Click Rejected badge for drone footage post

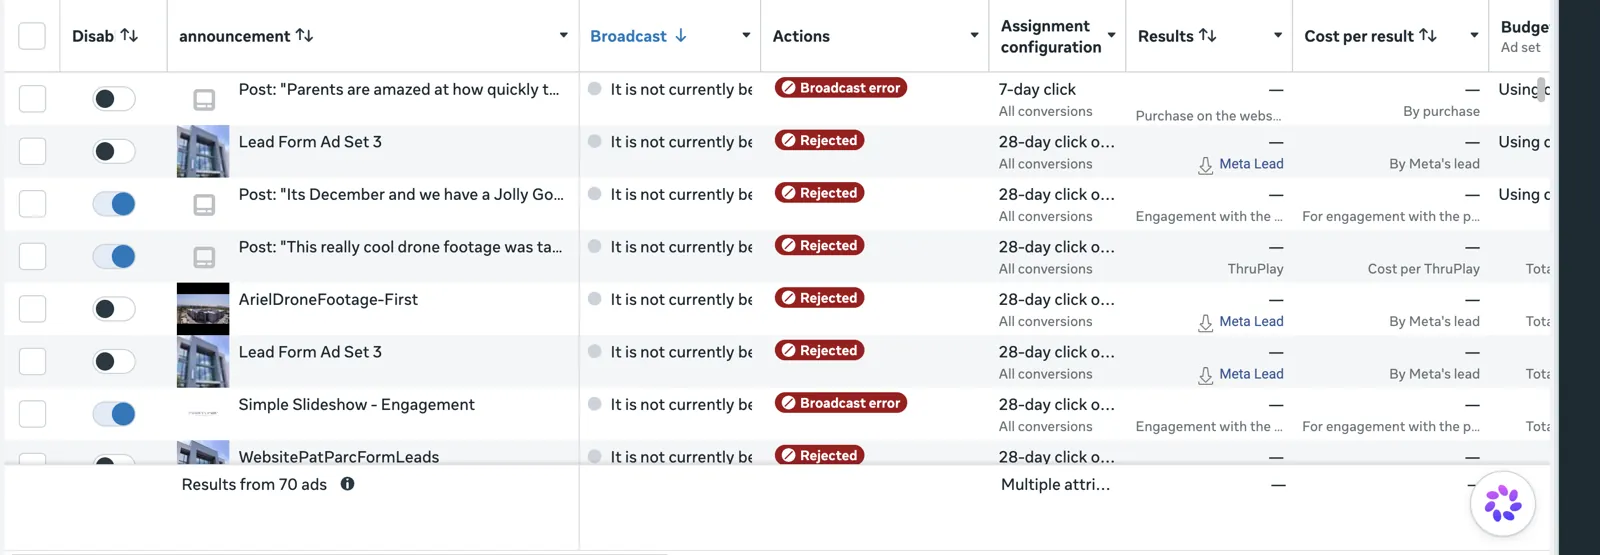[x=820, y=245]
